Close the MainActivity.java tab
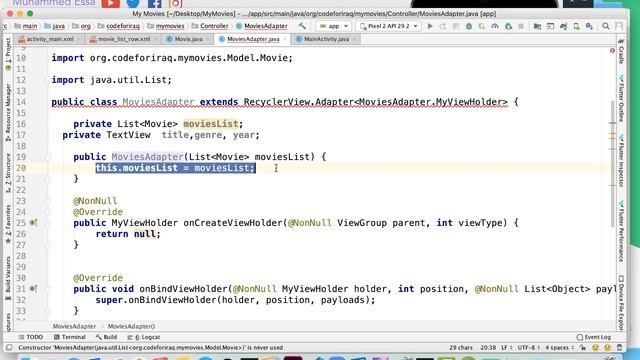The image size is (640, 360). click(354, 39)
